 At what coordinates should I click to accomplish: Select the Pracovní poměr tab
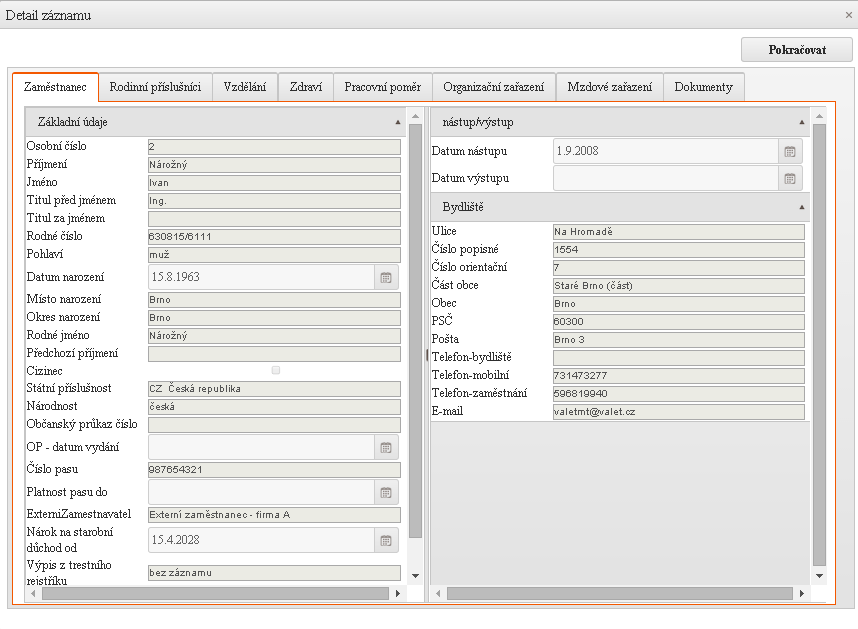(x=383, y=87)
